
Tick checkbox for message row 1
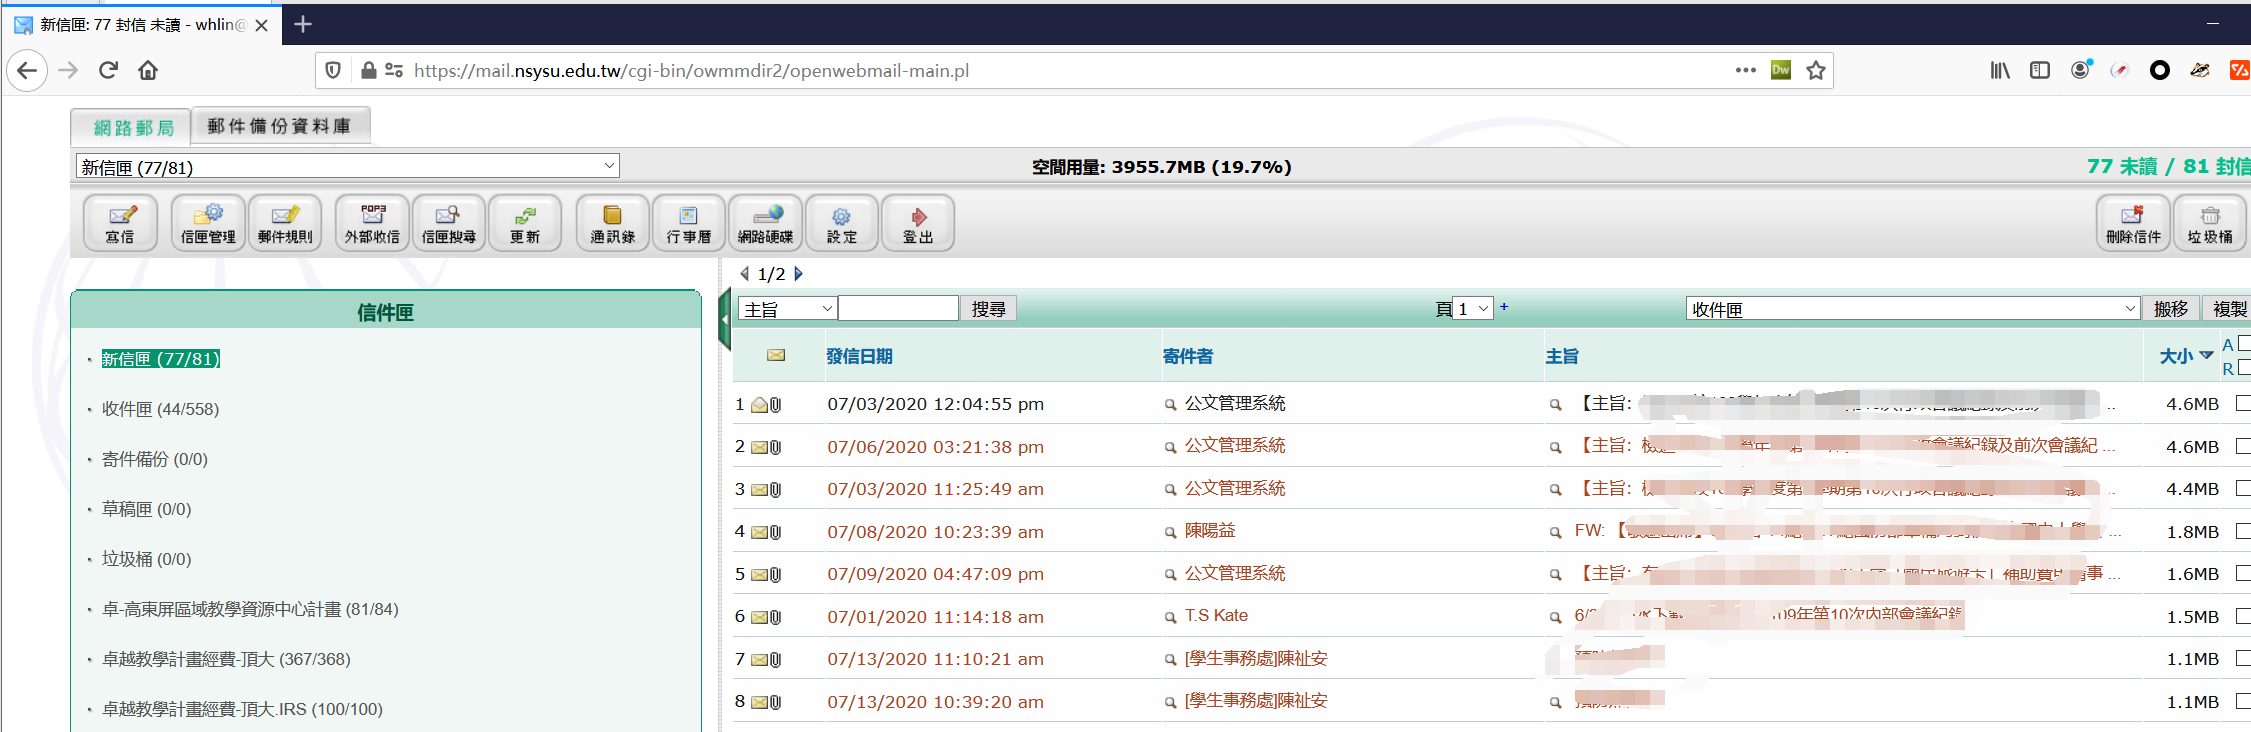[x=2243, y=403]
